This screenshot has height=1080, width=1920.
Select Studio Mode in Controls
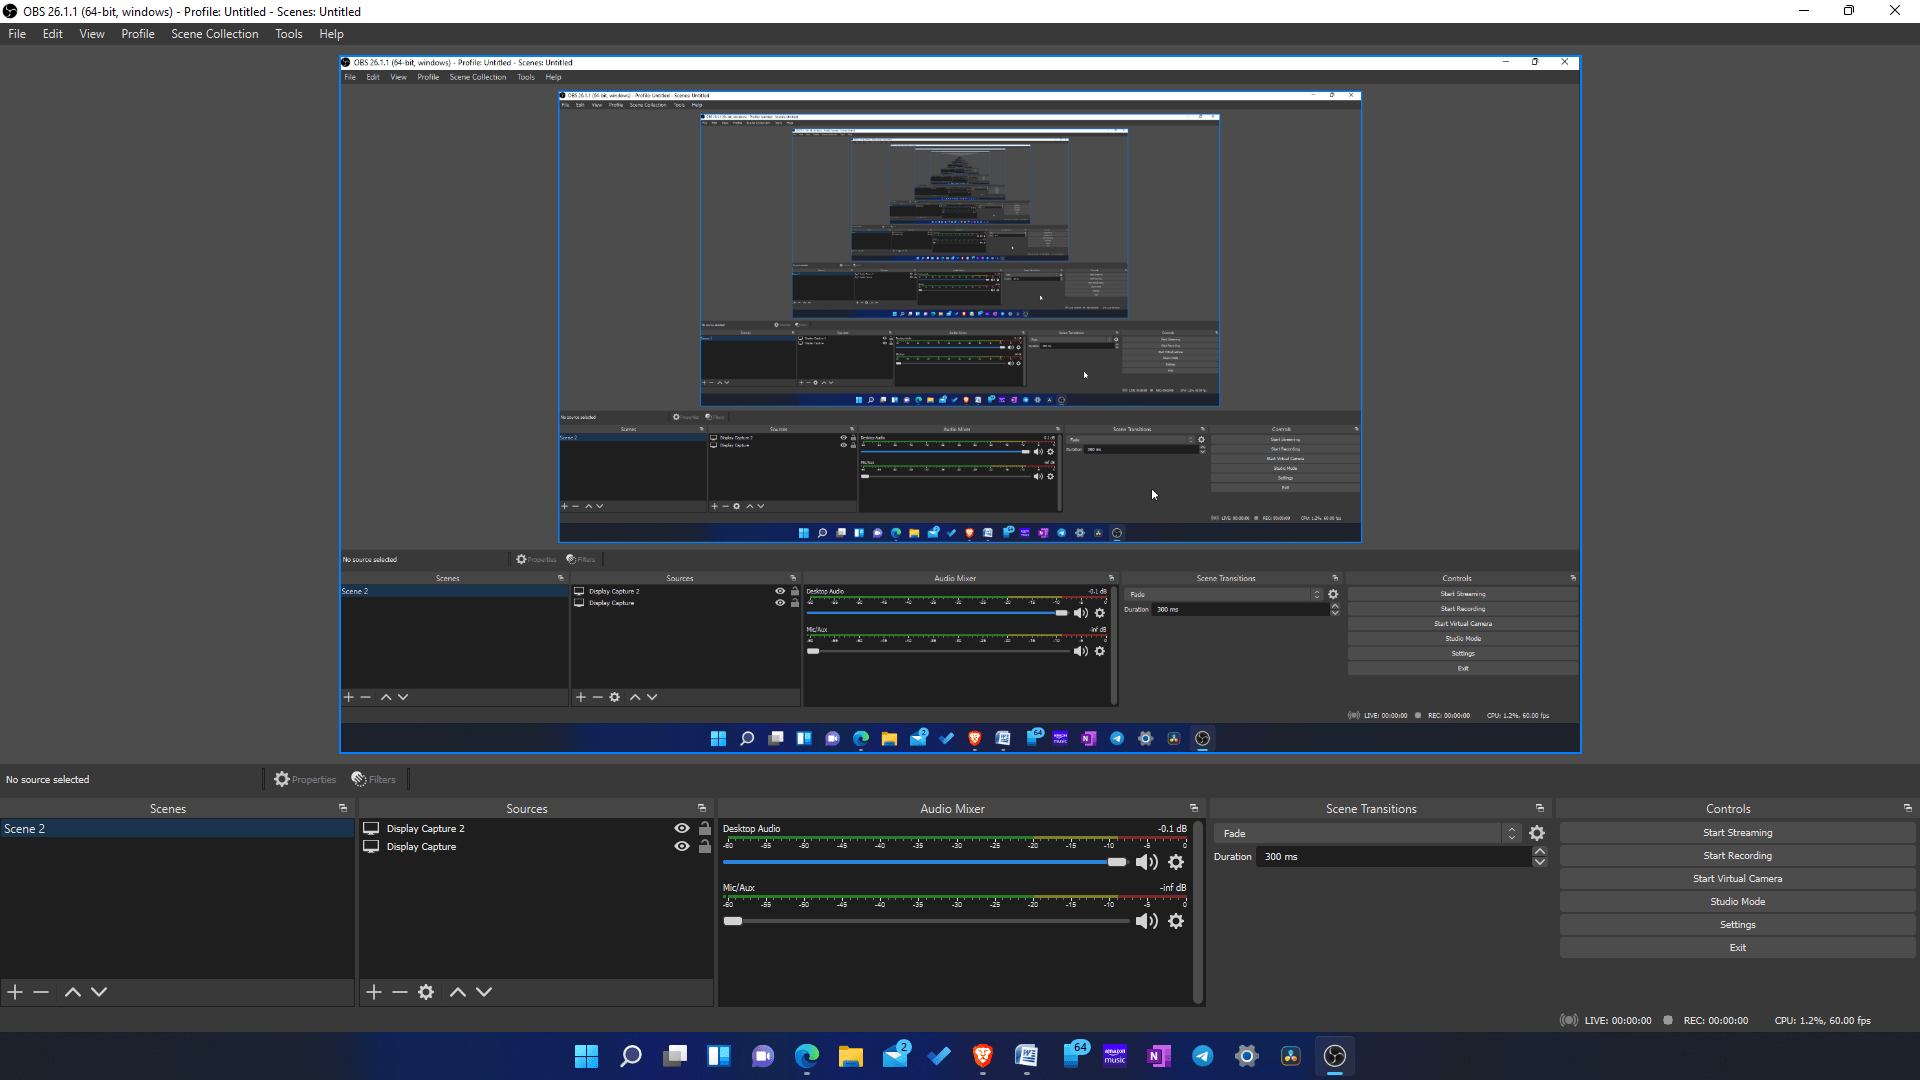click(1738, 901)
